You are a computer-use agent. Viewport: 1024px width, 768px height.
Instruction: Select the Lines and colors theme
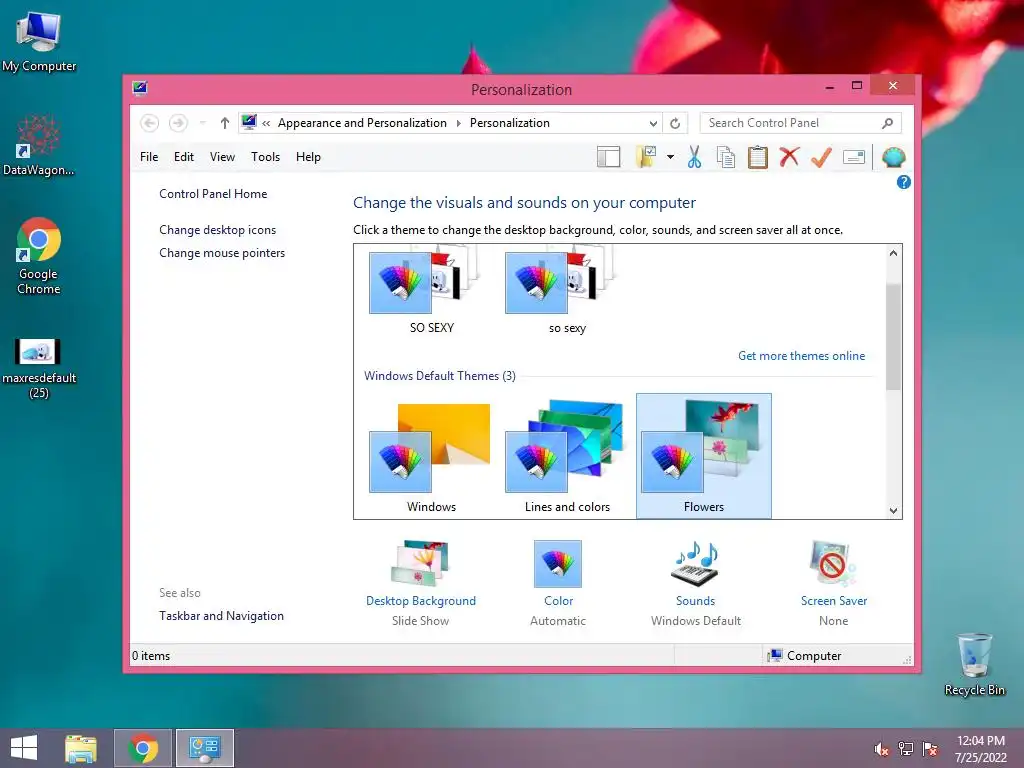click(x=567, y=456)
